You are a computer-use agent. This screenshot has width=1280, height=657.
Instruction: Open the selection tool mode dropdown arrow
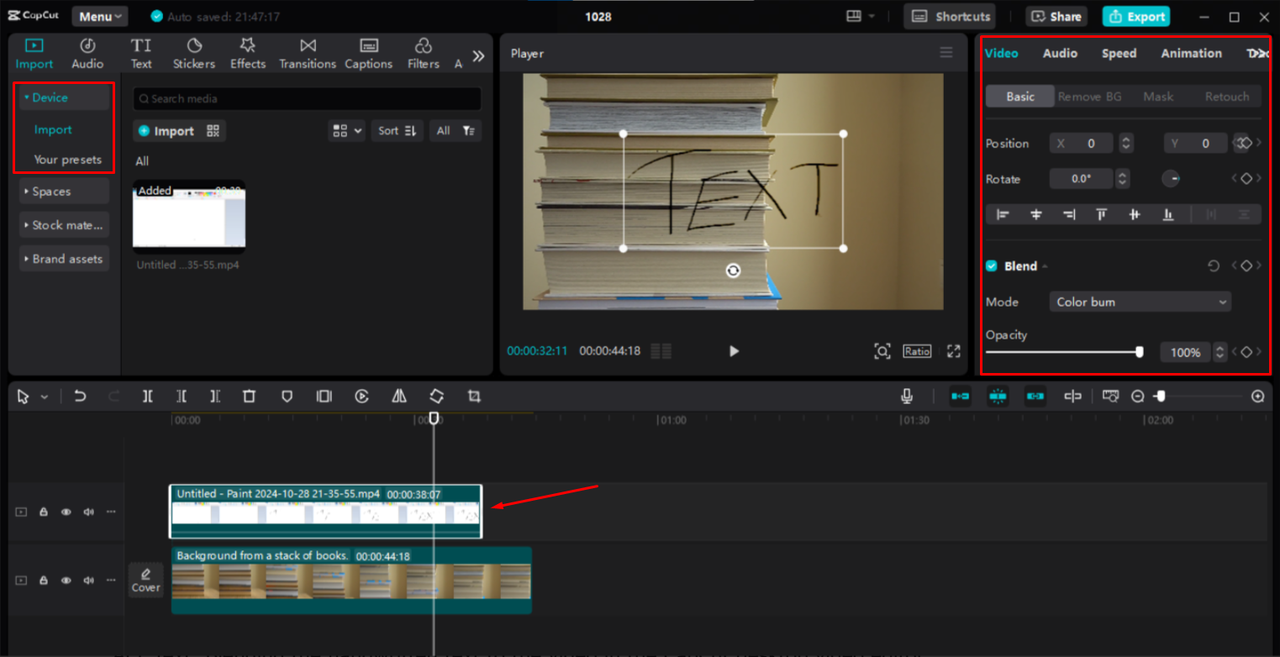pyautogui.click(x=44, y=397)
